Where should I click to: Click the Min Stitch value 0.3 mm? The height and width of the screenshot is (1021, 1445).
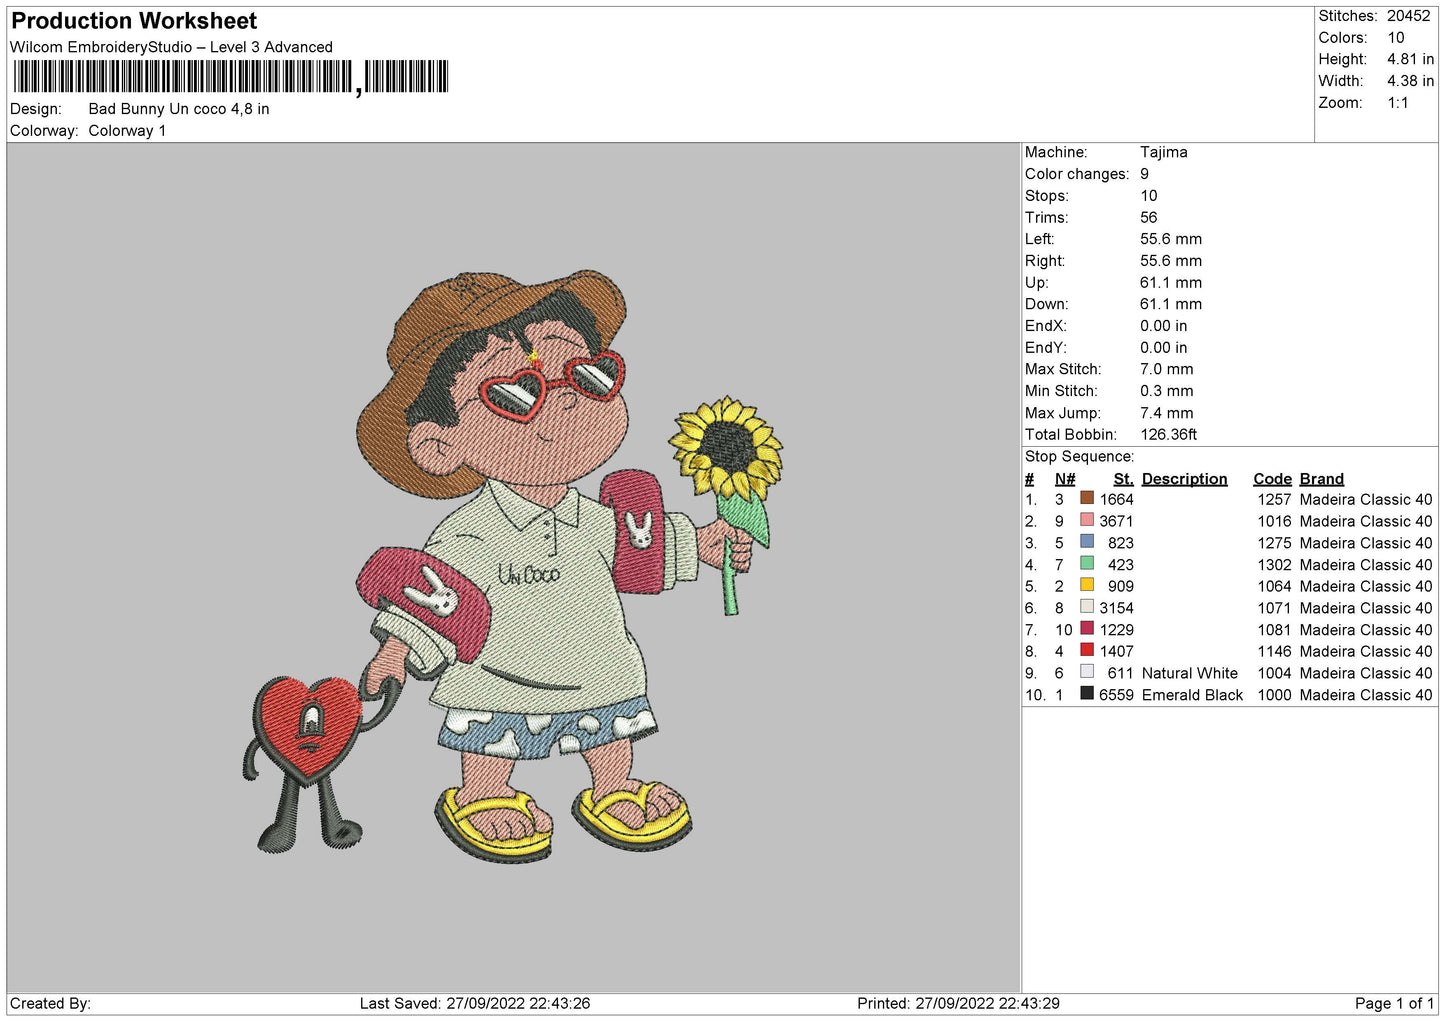(1167, 391)
